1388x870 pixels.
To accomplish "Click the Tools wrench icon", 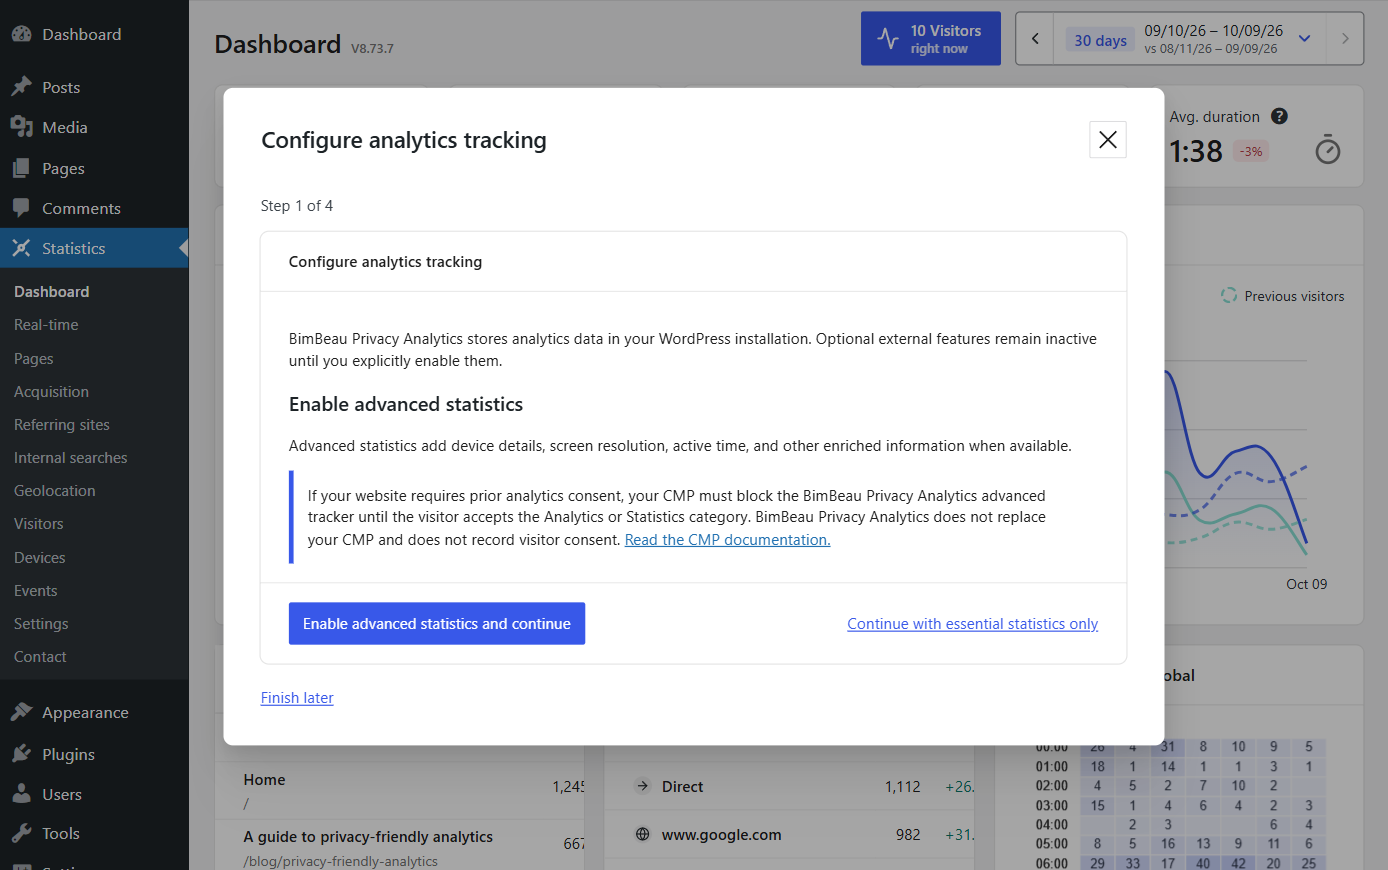I will pos(21,833).
